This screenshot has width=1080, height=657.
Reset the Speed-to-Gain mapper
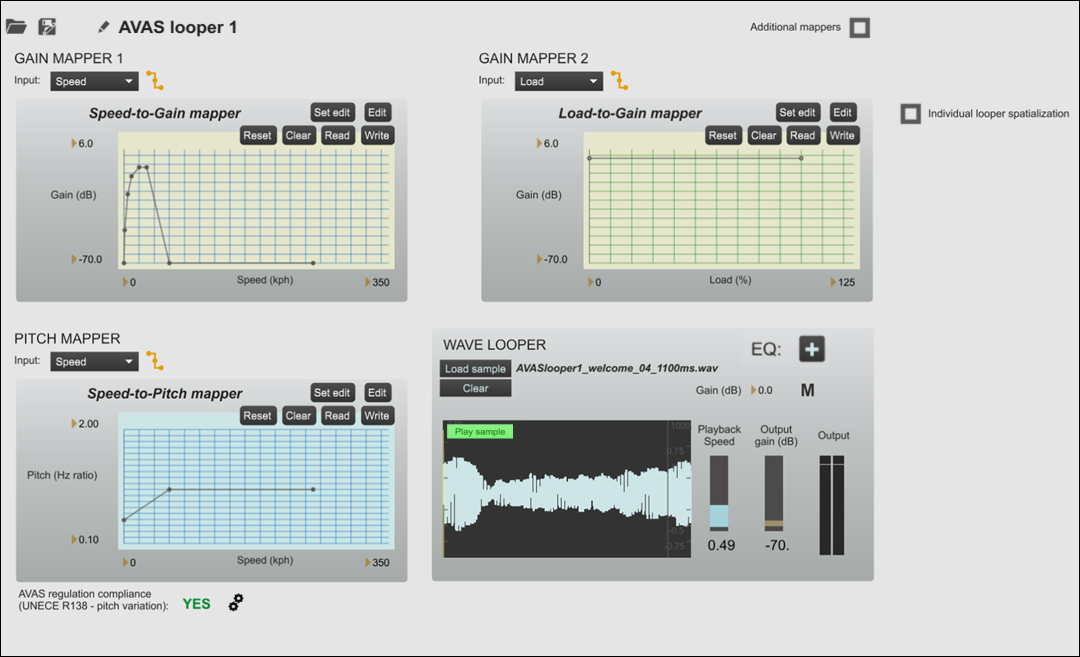coord(257,136)
